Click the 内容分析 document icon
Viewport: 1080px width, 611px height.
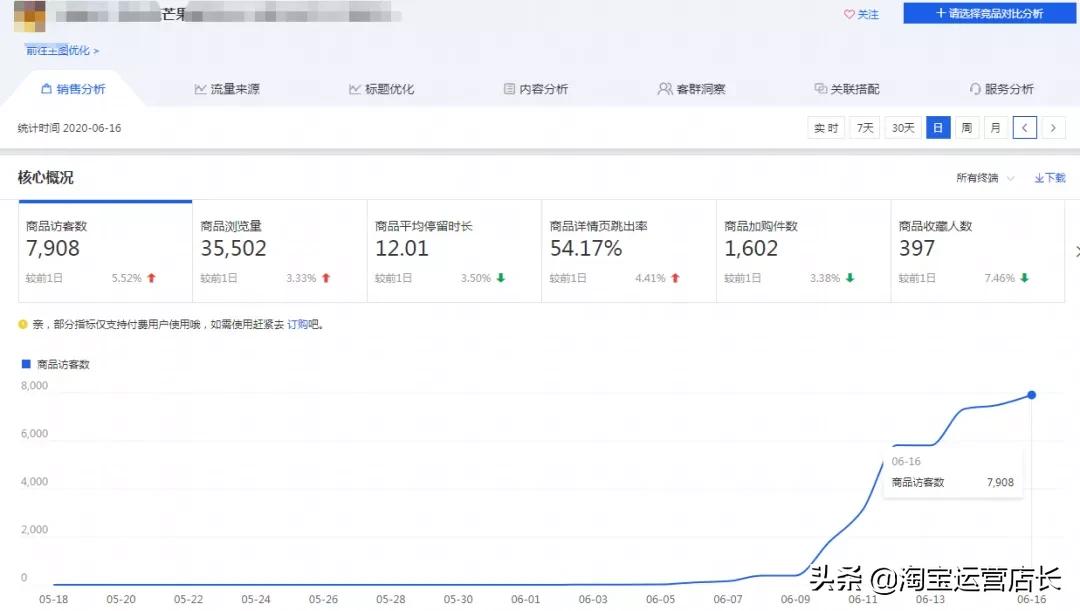508,88
